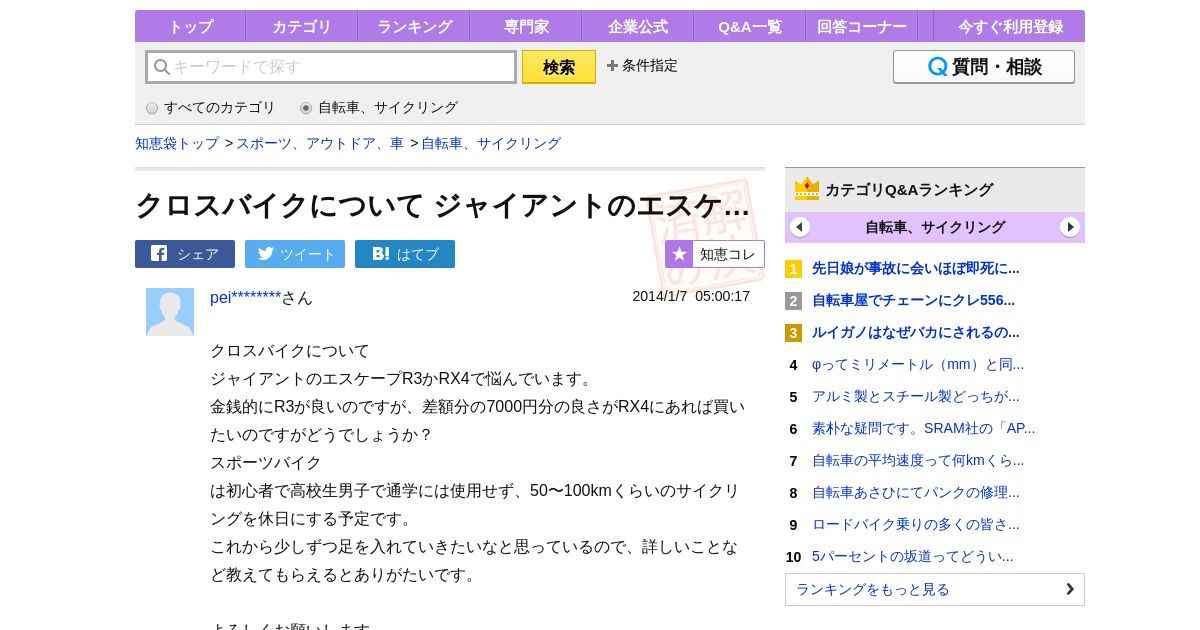Click the yellow 検索 button

[x=559, y=67]
